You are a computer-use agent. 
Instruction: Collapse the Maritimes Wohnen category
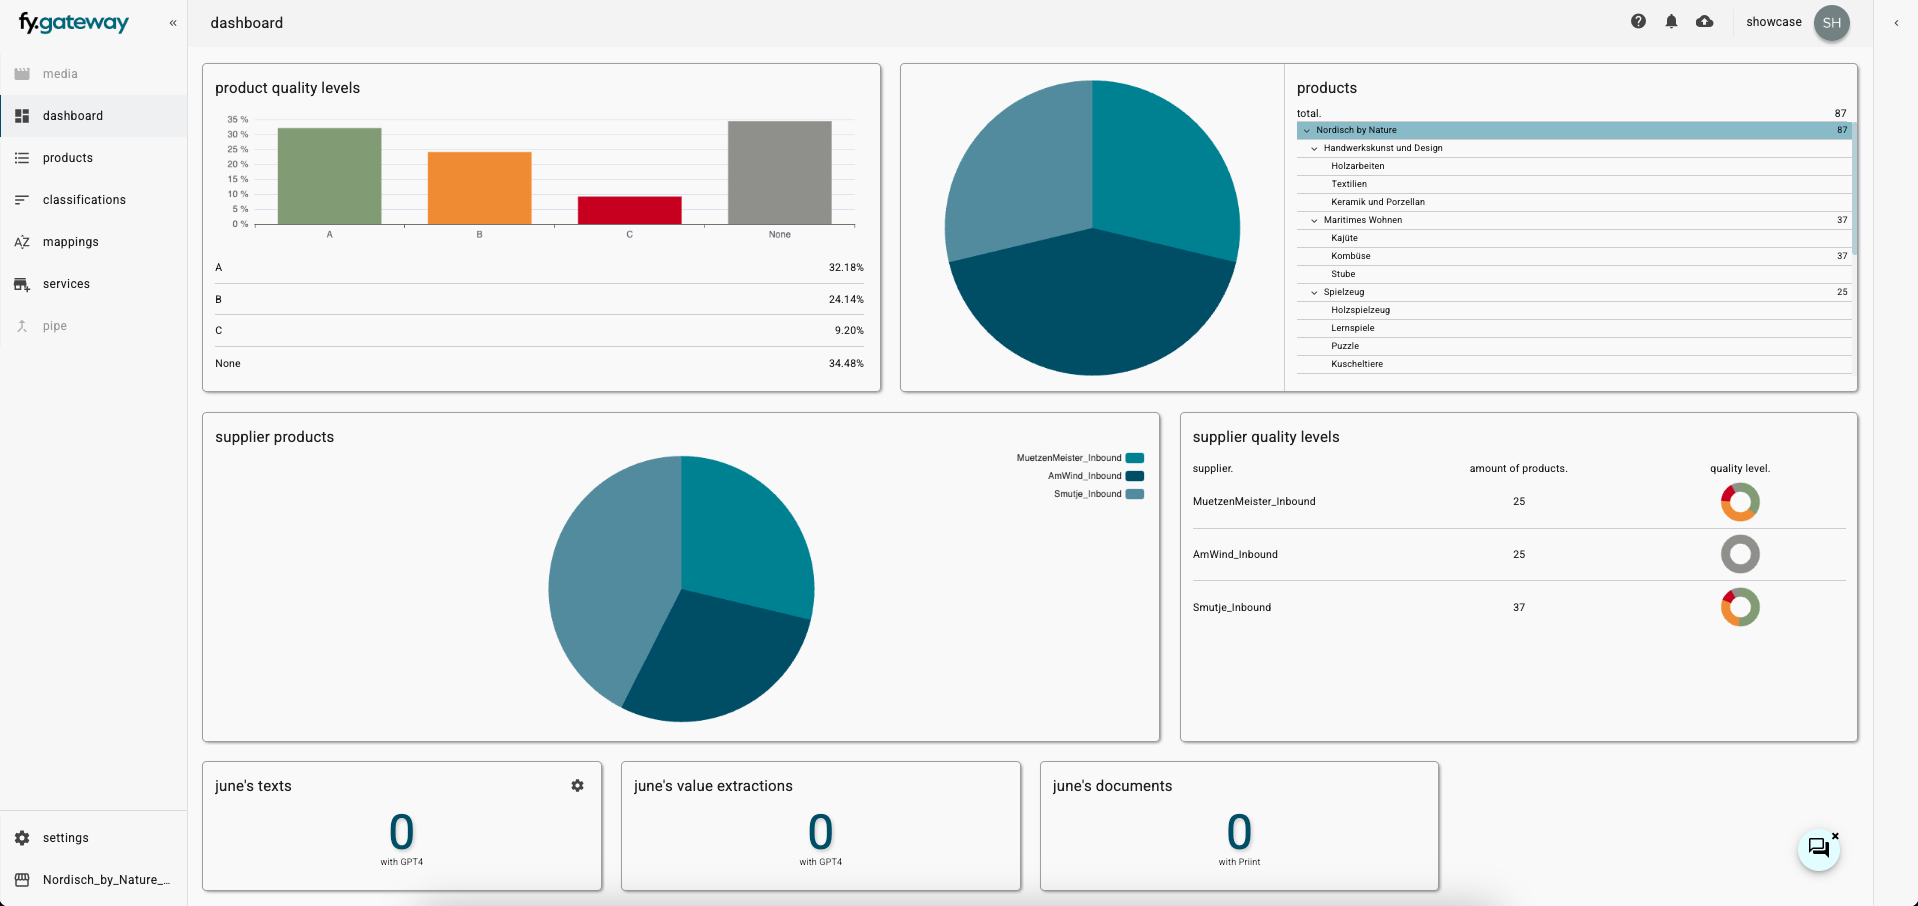pyautogui.click(x=1314, y=220)
